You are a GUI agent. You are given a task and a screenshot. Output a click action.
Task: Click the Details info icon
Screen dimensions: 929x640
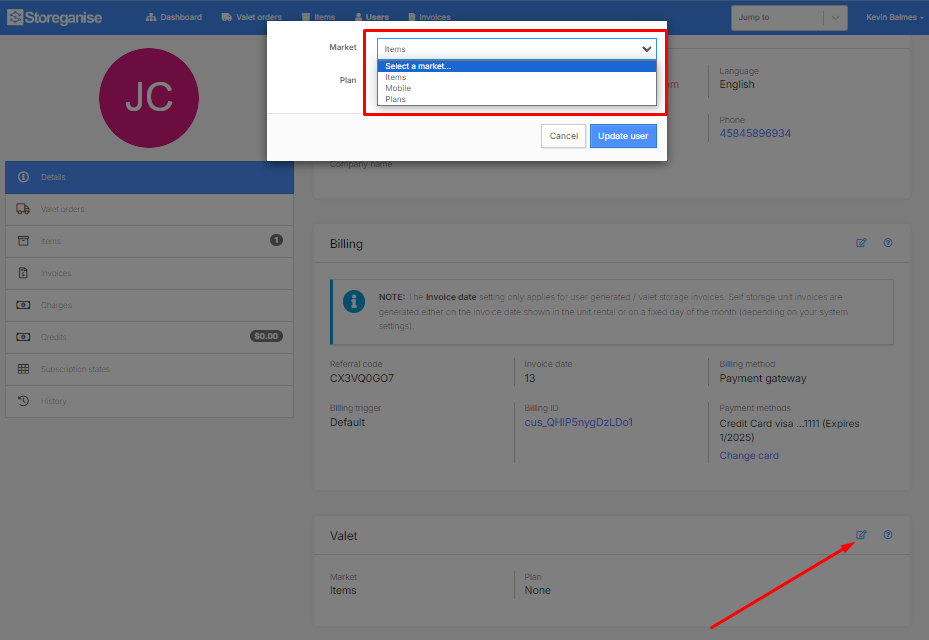click(x=23, y=177)
